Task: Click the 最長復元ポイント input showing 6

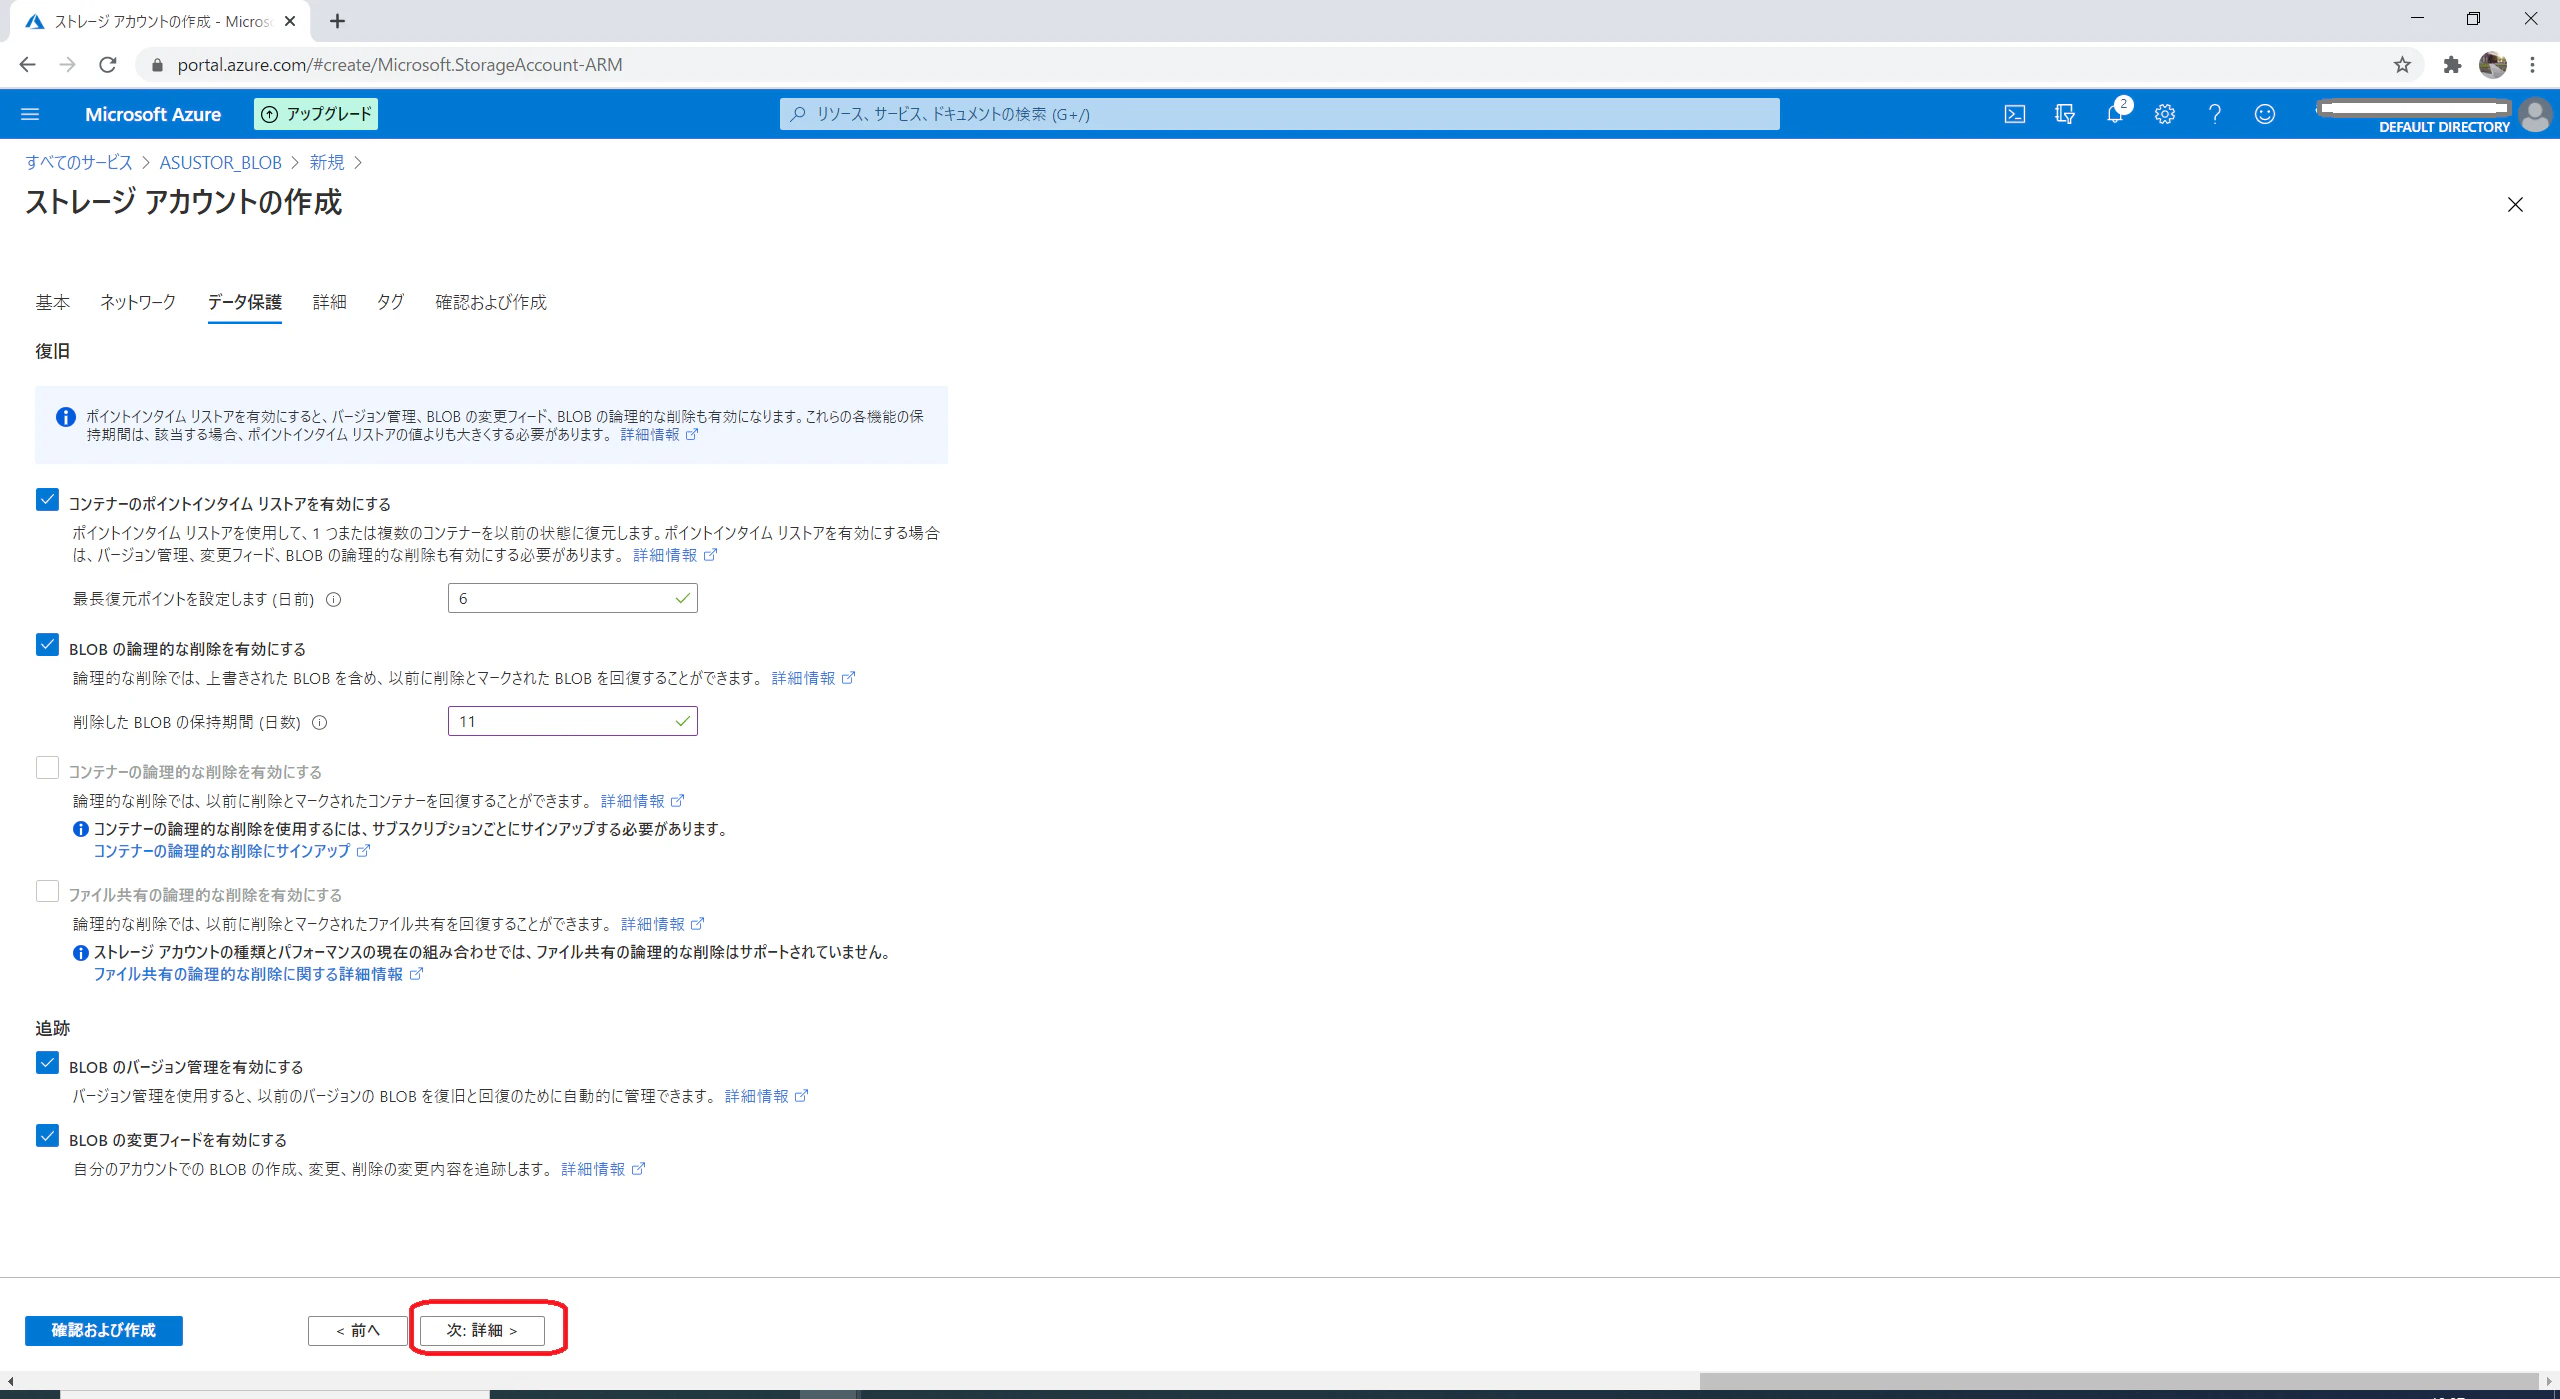Action: (x=573, y=599)
